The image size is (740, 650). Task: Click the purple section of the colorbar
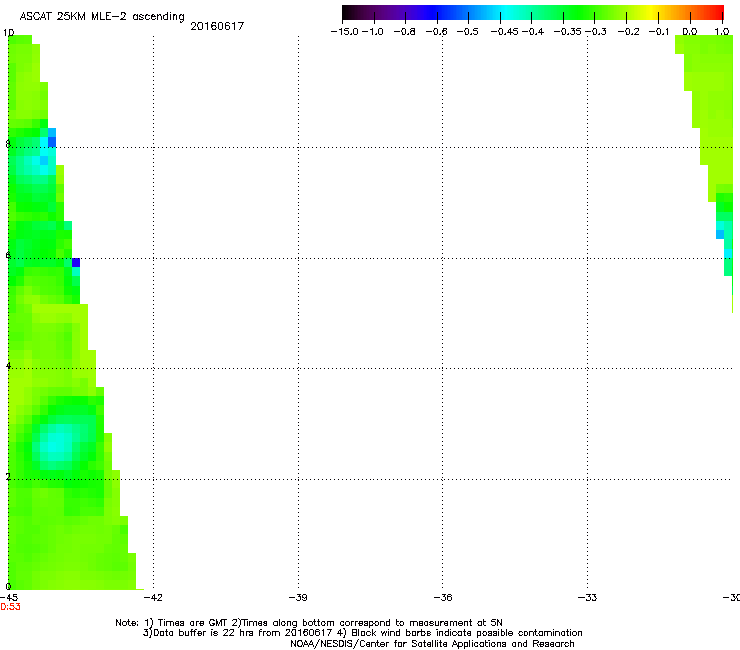coord(396,13)
